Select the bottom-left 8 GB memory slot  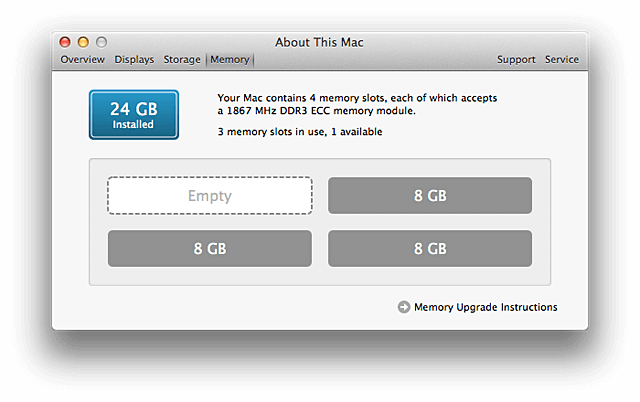point(210,248)
